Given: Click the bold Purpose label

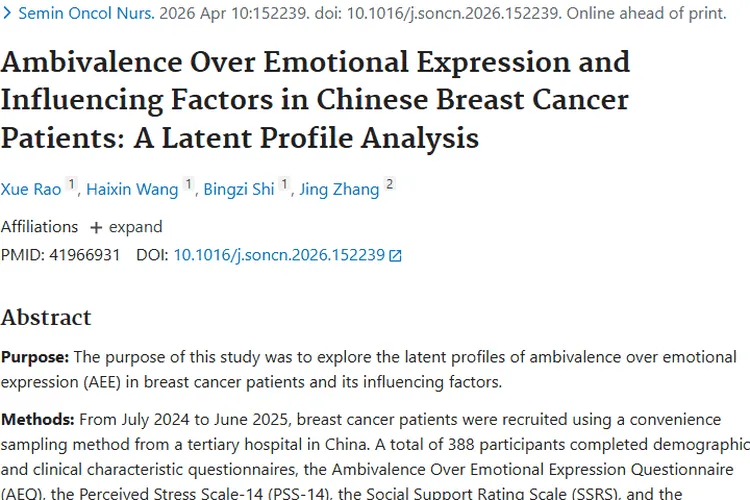Looking at the screenshot, I should pyautogui.click(x=35, y=357).
